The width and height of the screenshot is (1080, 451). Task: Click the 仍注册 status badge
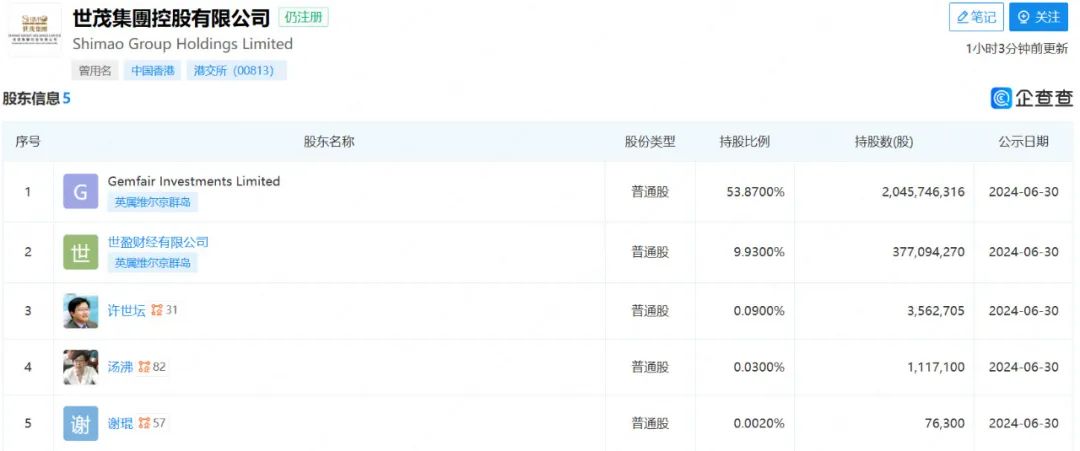pos(304,17)
